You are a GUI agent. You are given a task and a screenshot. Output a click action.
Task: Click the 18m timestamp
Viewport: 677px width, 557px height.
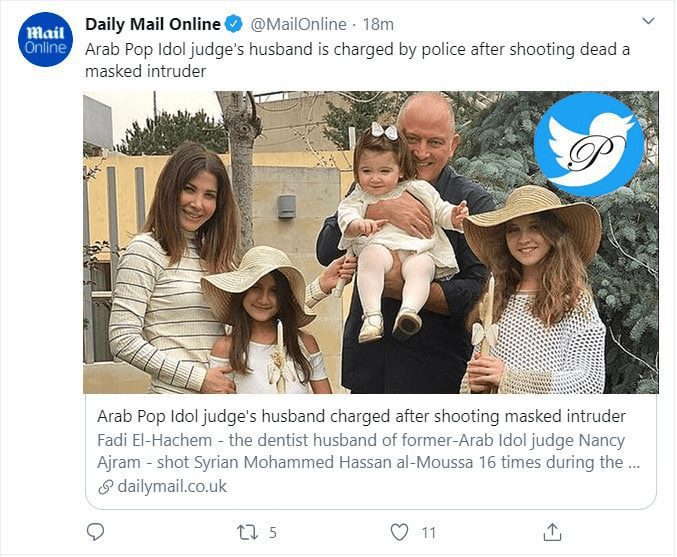pyautogui.click(x=379, y=24)
